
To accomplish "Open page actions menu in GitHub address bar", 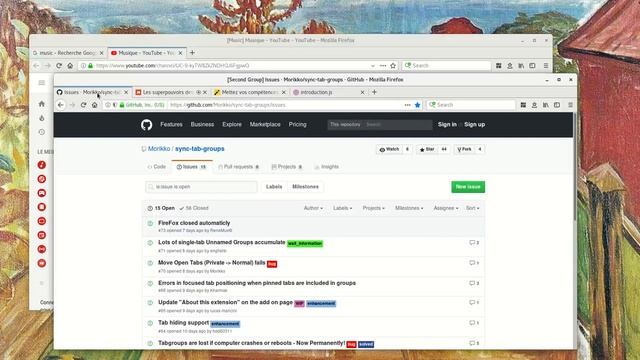I will [x=407, y=105].
